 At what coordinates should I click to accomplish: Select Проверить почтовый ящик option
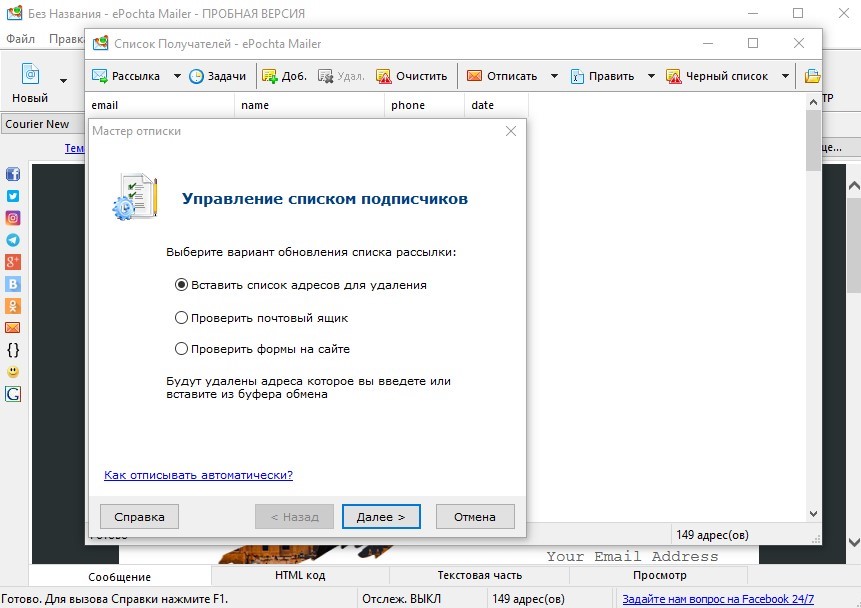coord(261,318)
